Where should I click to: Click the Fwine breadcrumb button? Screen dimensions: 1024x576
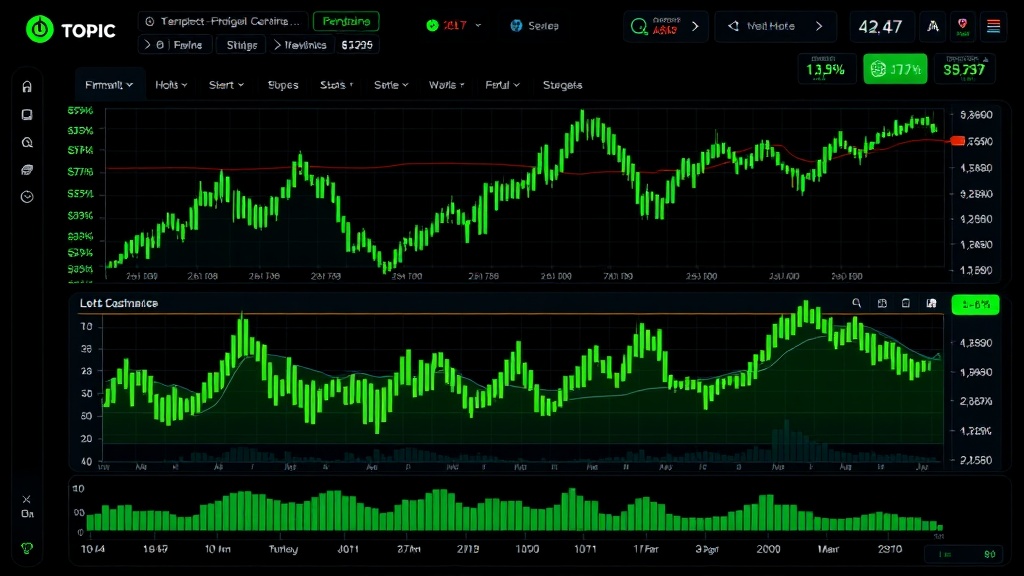coord(174,44)
